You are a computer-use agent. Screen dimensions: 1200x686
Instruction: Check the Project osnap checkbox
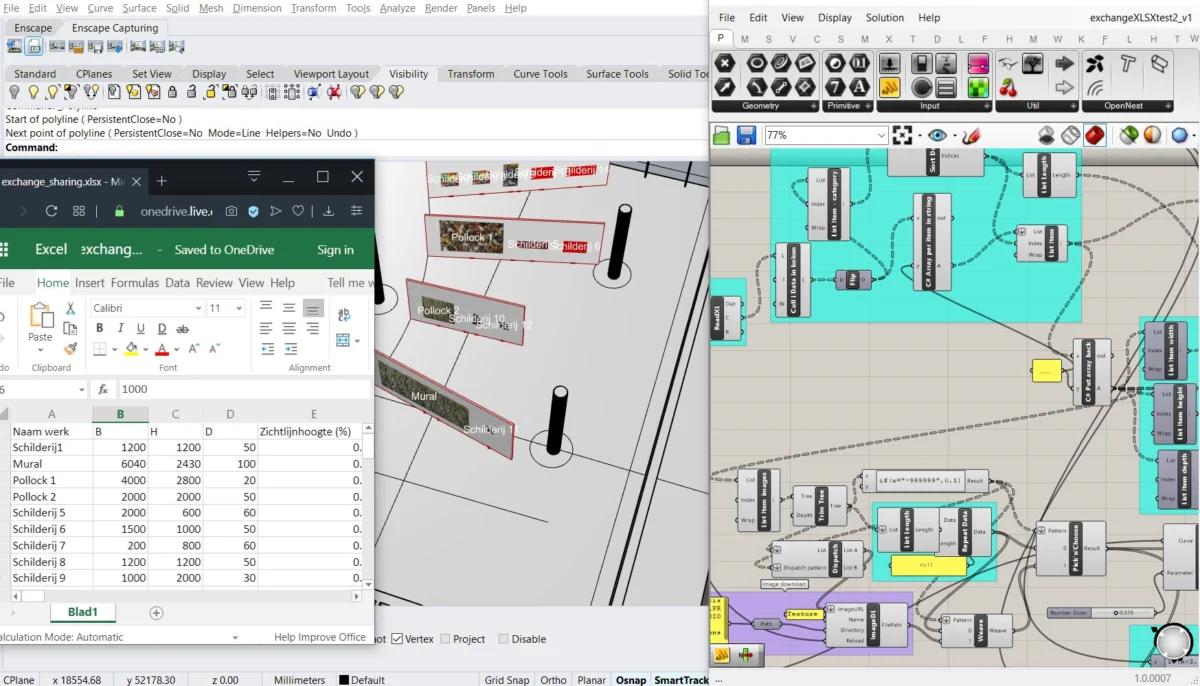coord(445,639)
